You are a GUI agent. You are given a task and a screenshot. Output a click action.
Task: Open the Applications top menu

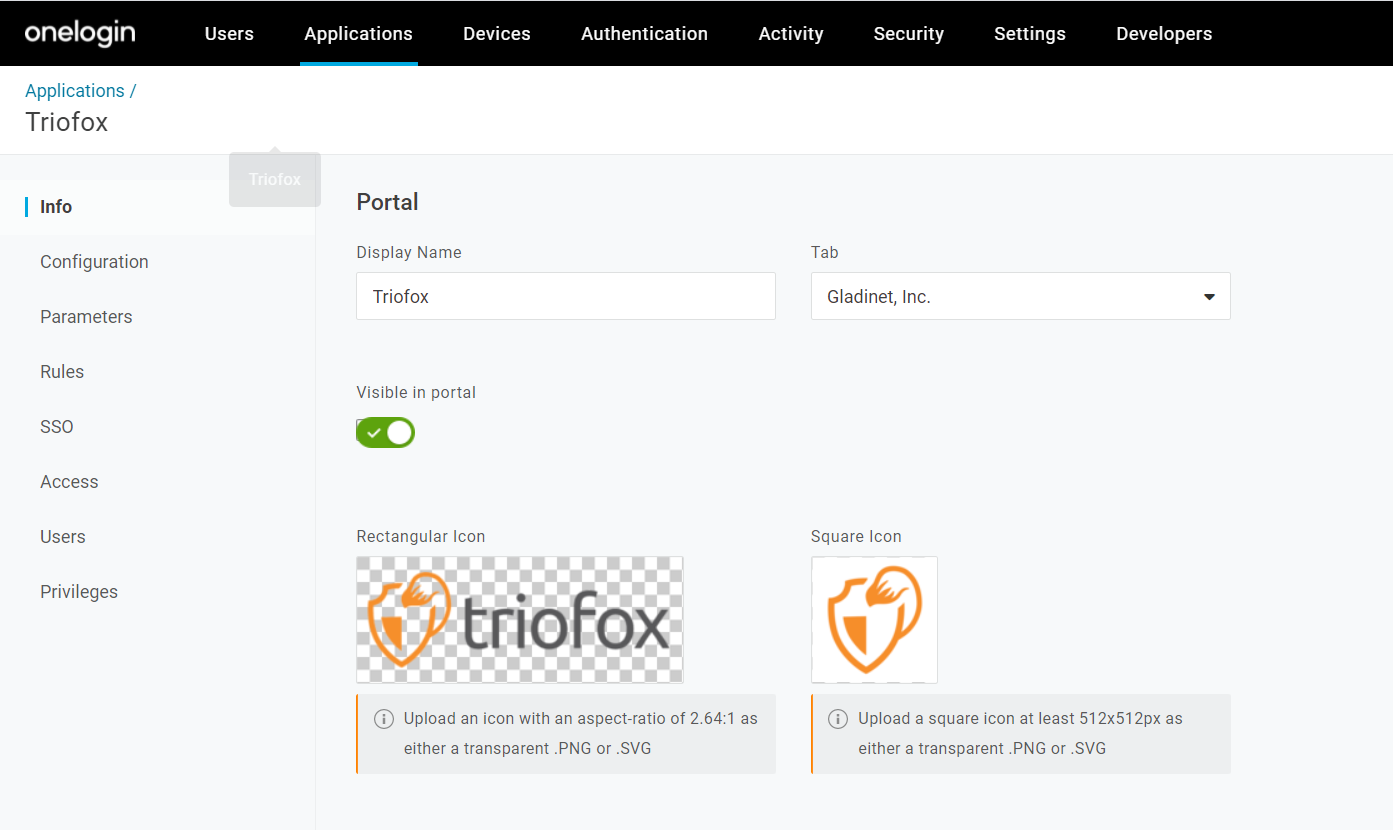[x=358, y=33]
